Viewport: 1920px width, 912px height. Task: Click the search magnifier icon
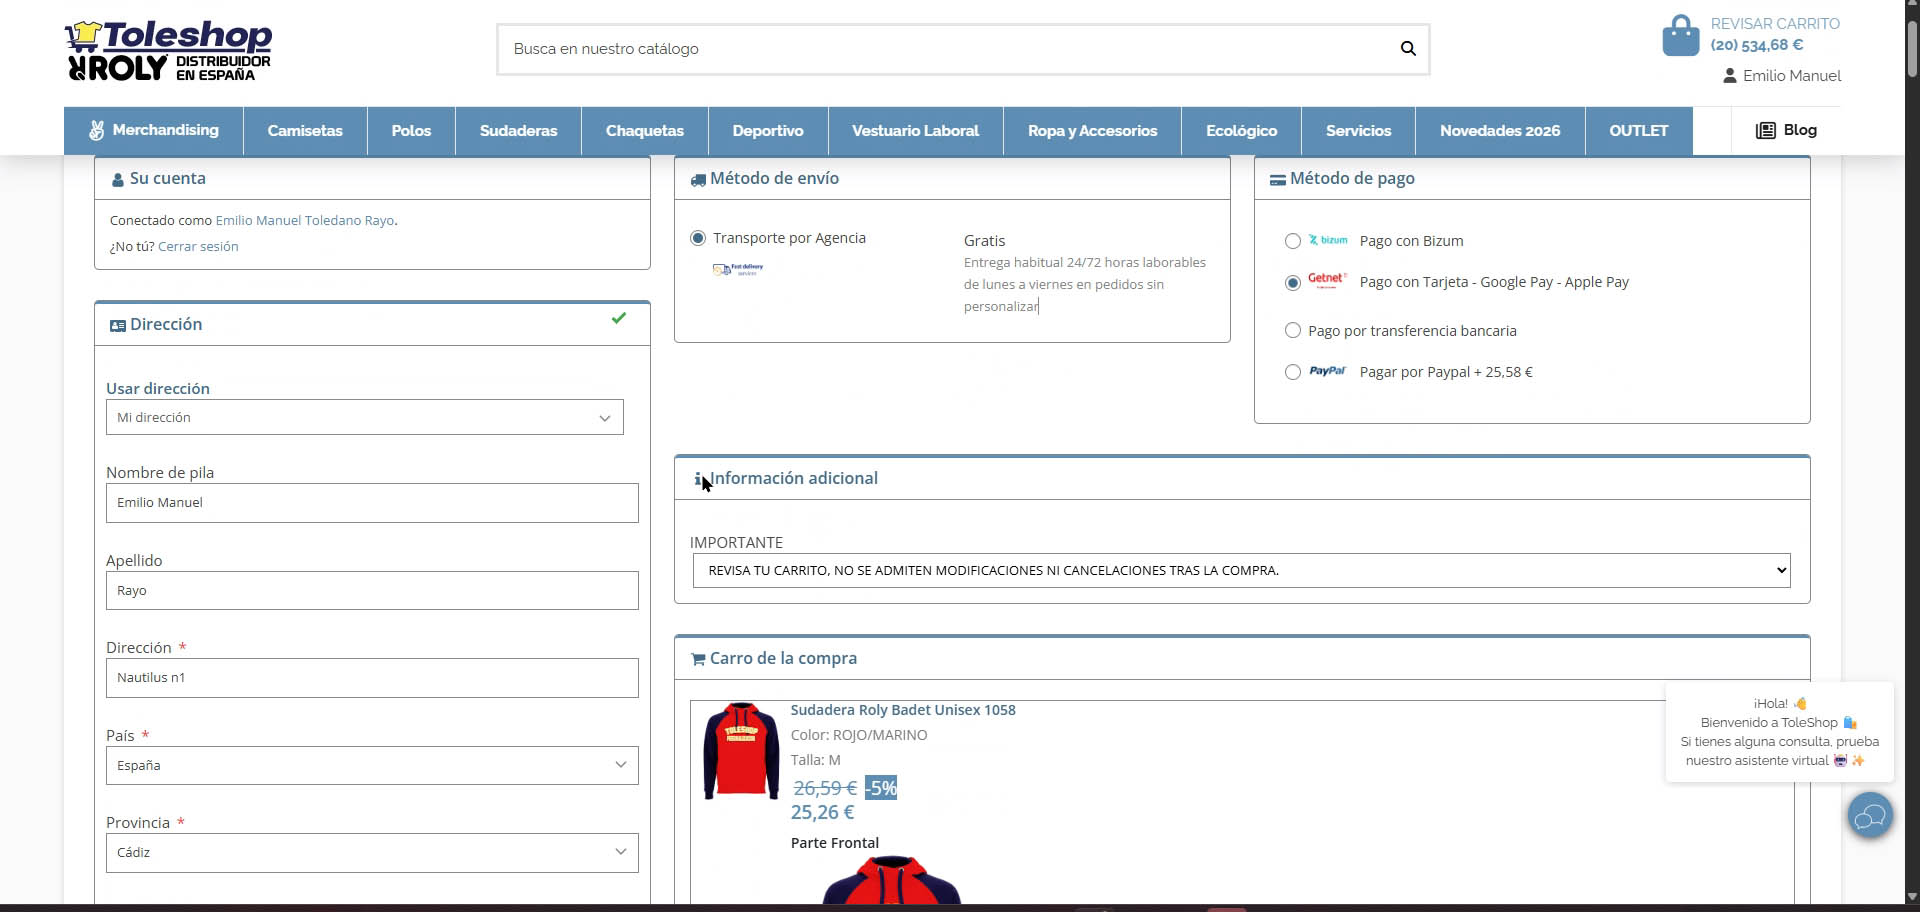pyautogui.click(x=1408, y=49)
